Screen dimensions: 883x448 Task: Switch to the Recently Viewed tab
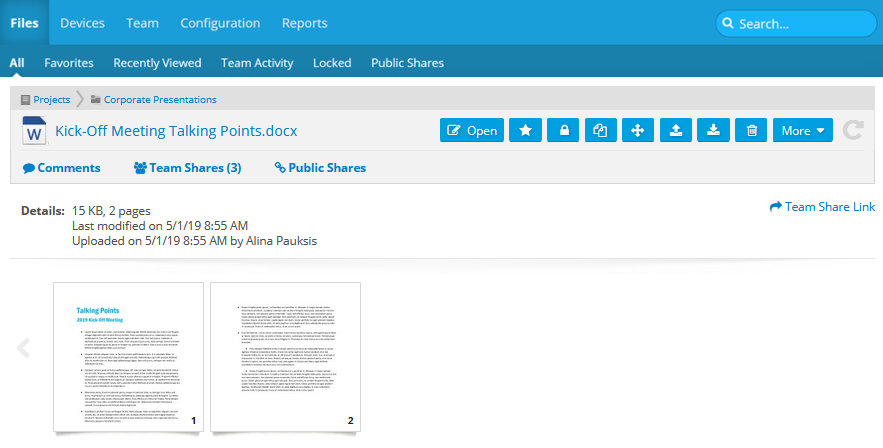tap(157, 63)
